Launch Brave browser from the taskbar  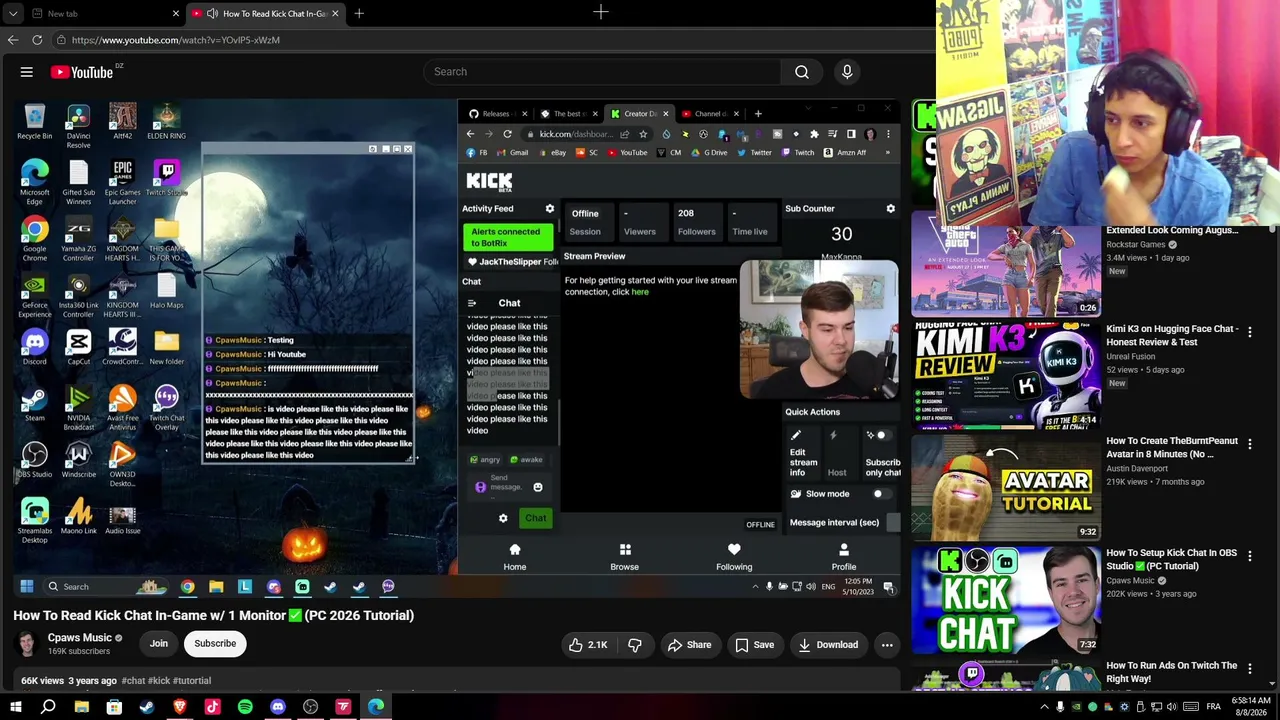click(x=180, y=707)
